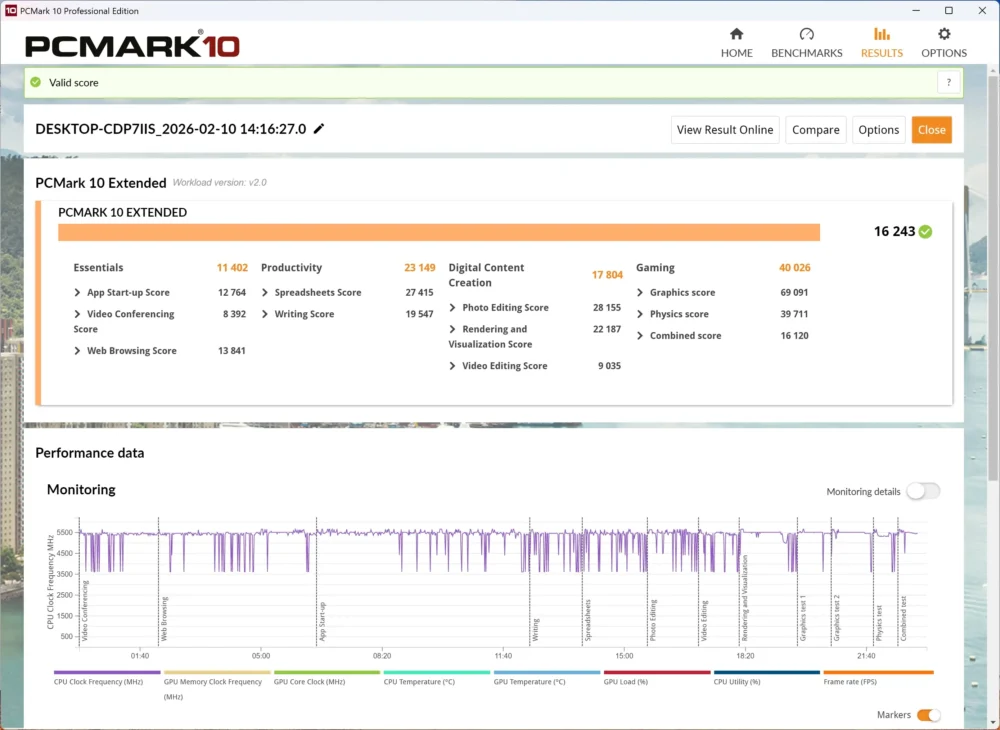Click the Graphics score value 69 091
The image size is (1000, 730).
pyautogui.click(x=794, y=292)
